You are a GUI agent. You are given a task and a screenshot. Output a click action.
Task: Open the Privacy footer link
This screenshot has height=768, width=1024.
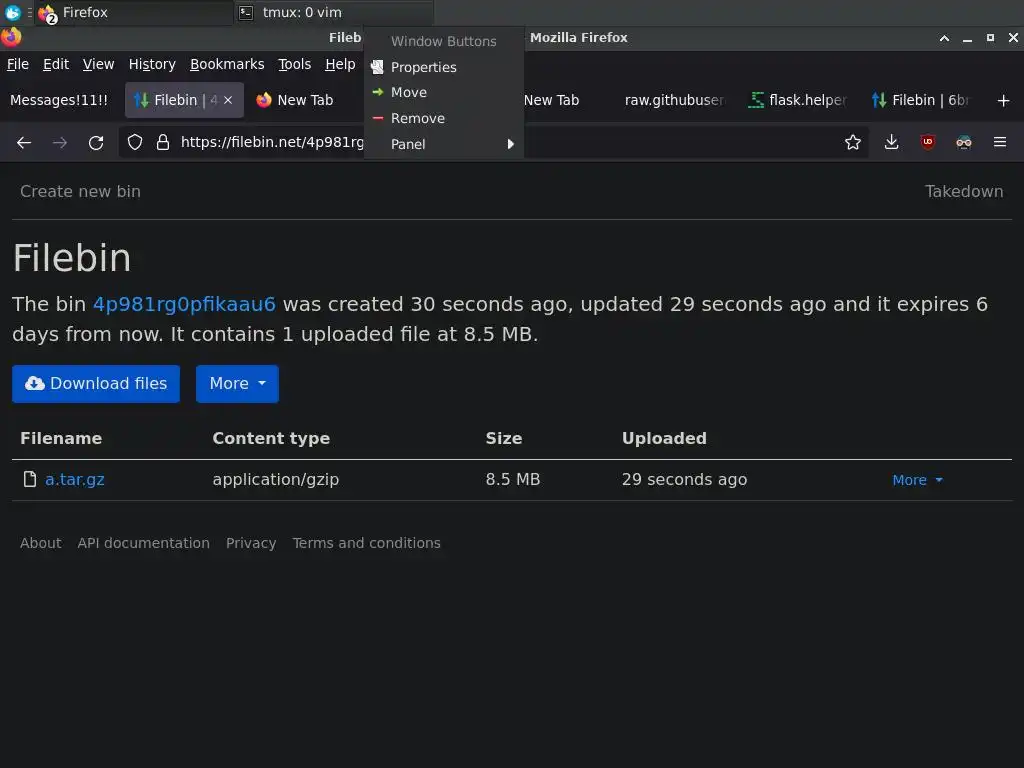click(x=251, y=543)
